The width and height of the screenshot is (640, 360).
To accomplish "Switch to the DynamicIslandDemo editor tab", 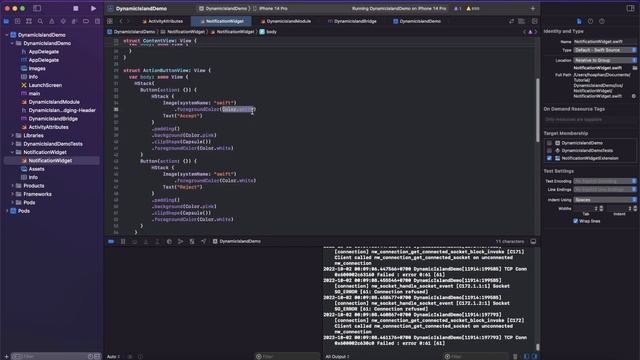I will (417, 21).
